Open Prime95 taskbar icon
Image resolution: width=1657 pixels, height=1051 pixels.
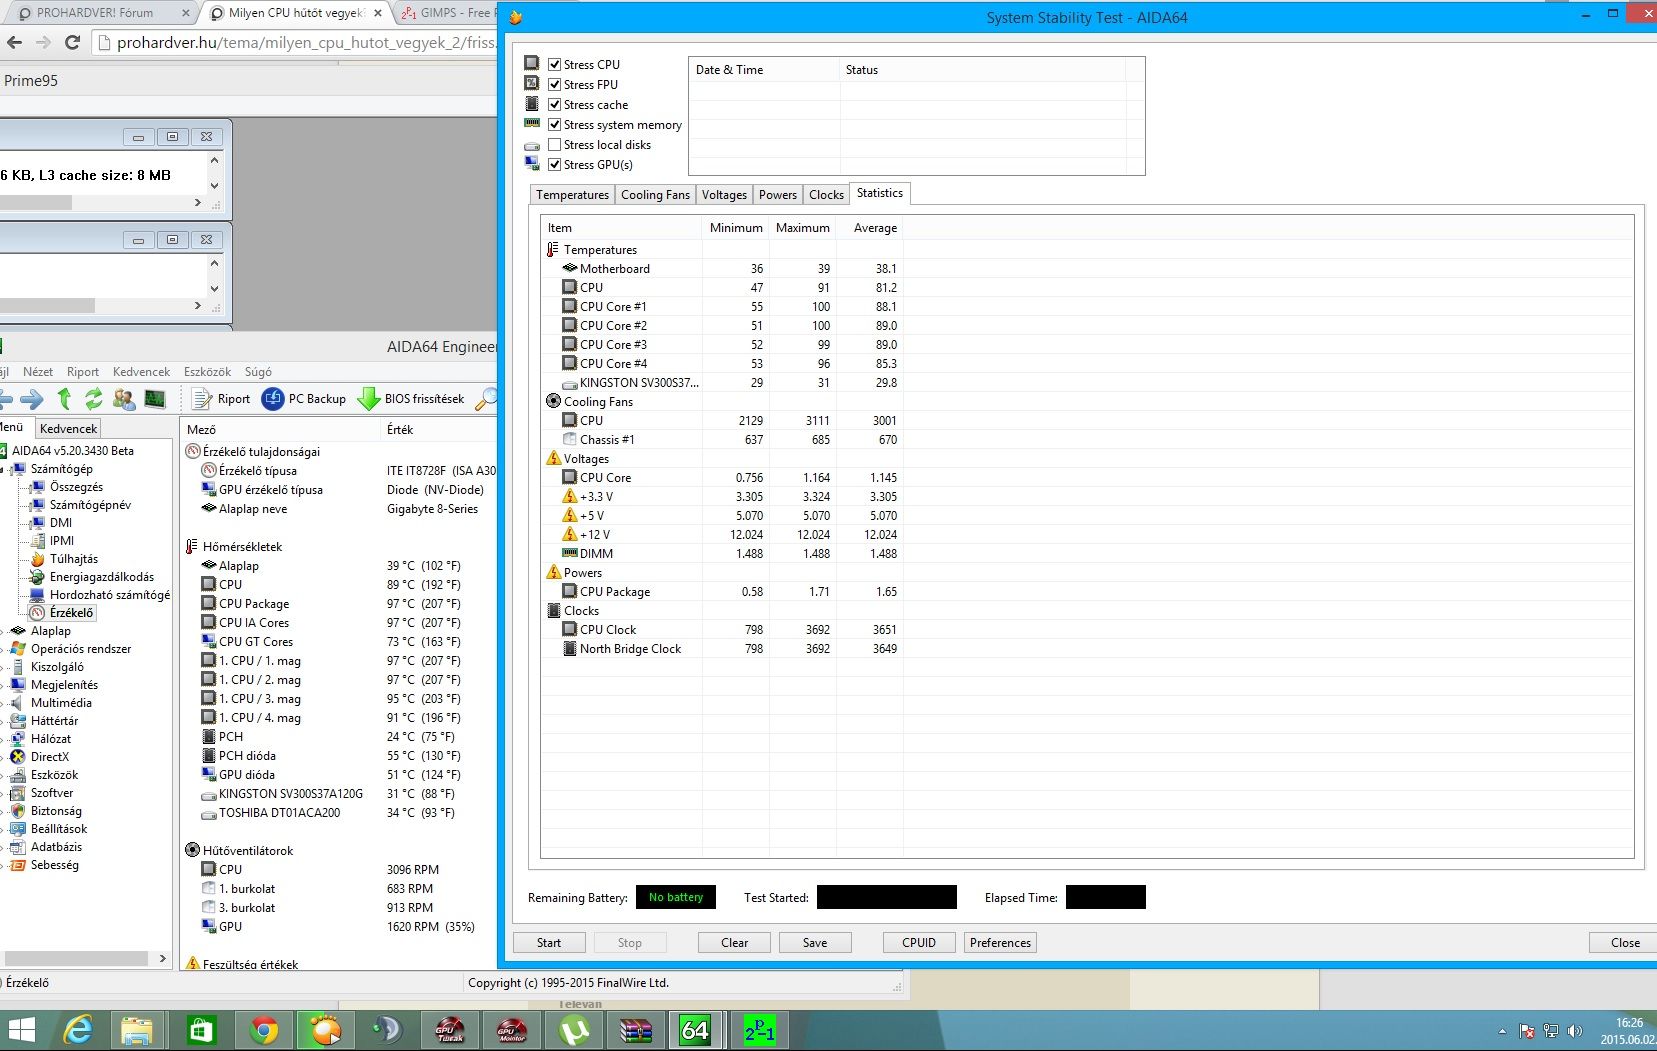coord(759,1029)
